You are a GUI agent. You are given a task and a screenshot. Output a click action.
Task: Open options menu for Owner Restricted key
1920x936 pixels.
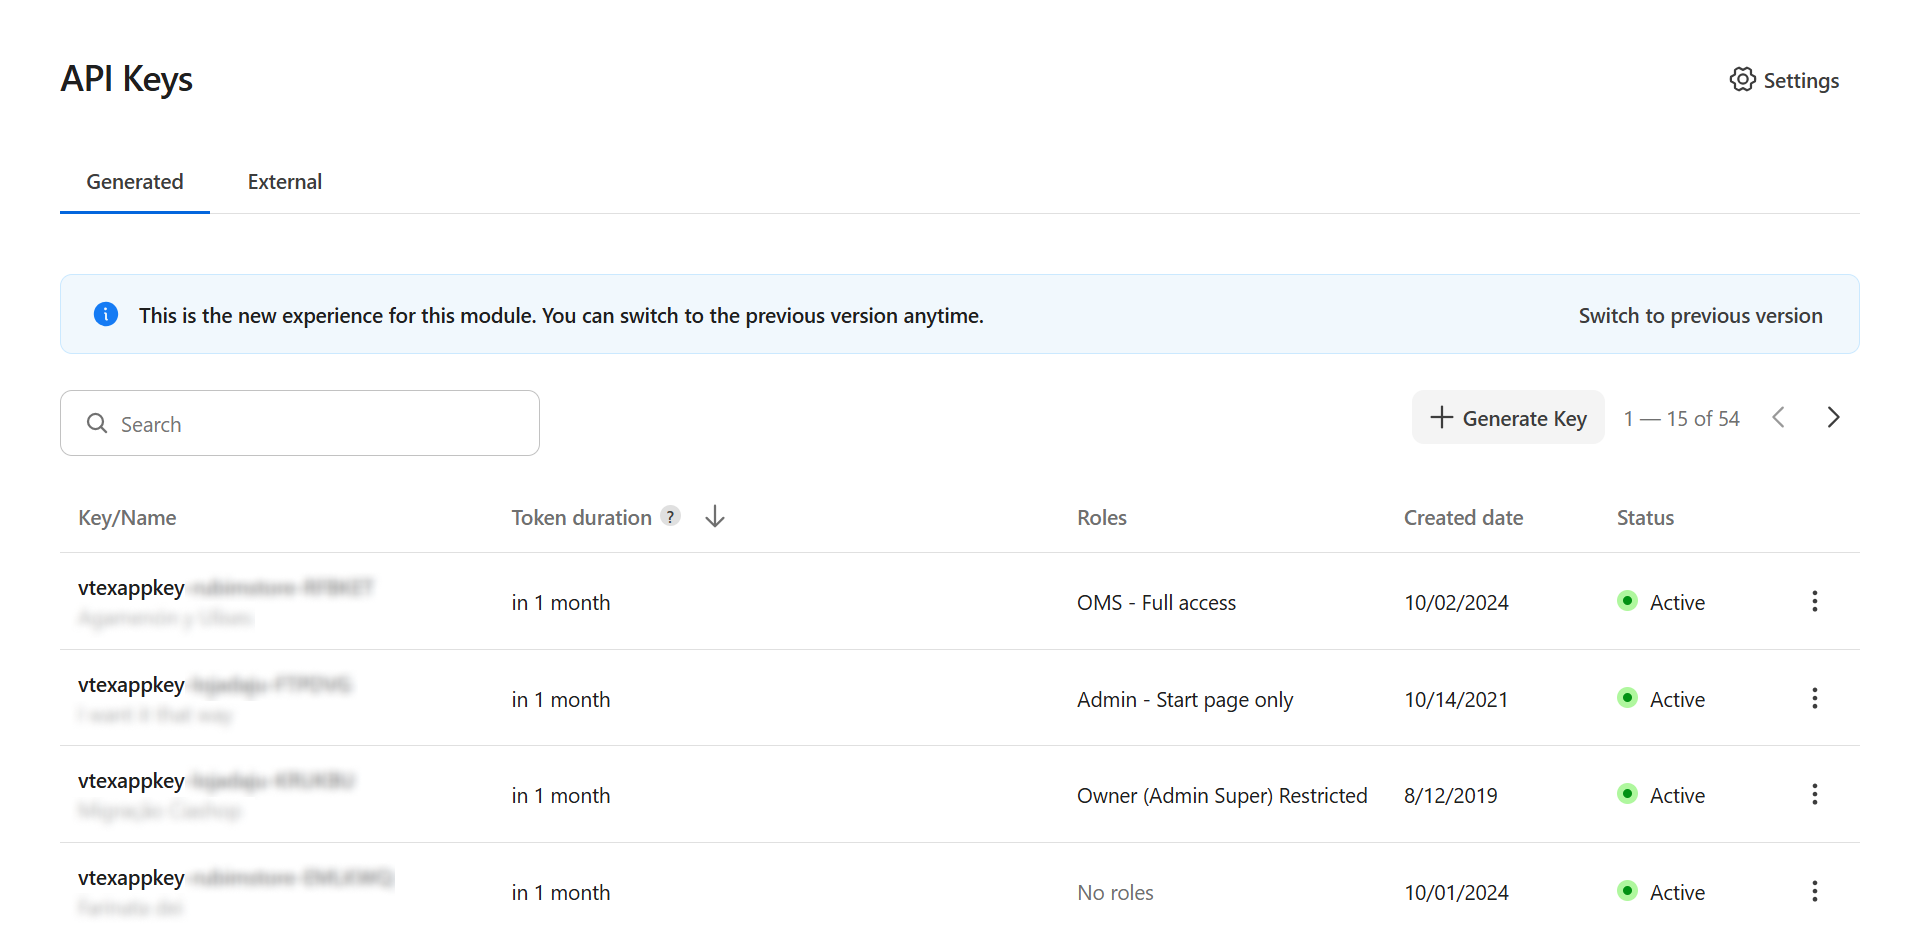pos(1814,795)
